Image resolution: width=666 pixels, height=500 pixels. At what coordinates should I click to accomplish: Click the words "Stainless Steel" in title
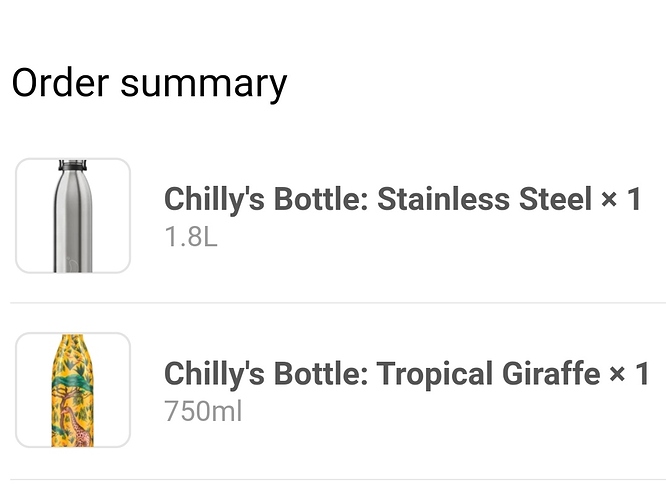(x=484, y=199)
